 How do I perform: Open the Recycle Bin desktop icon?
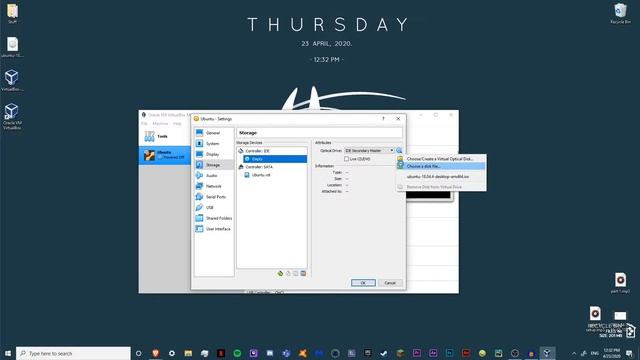pyautogui.click(x=620, y=13)
